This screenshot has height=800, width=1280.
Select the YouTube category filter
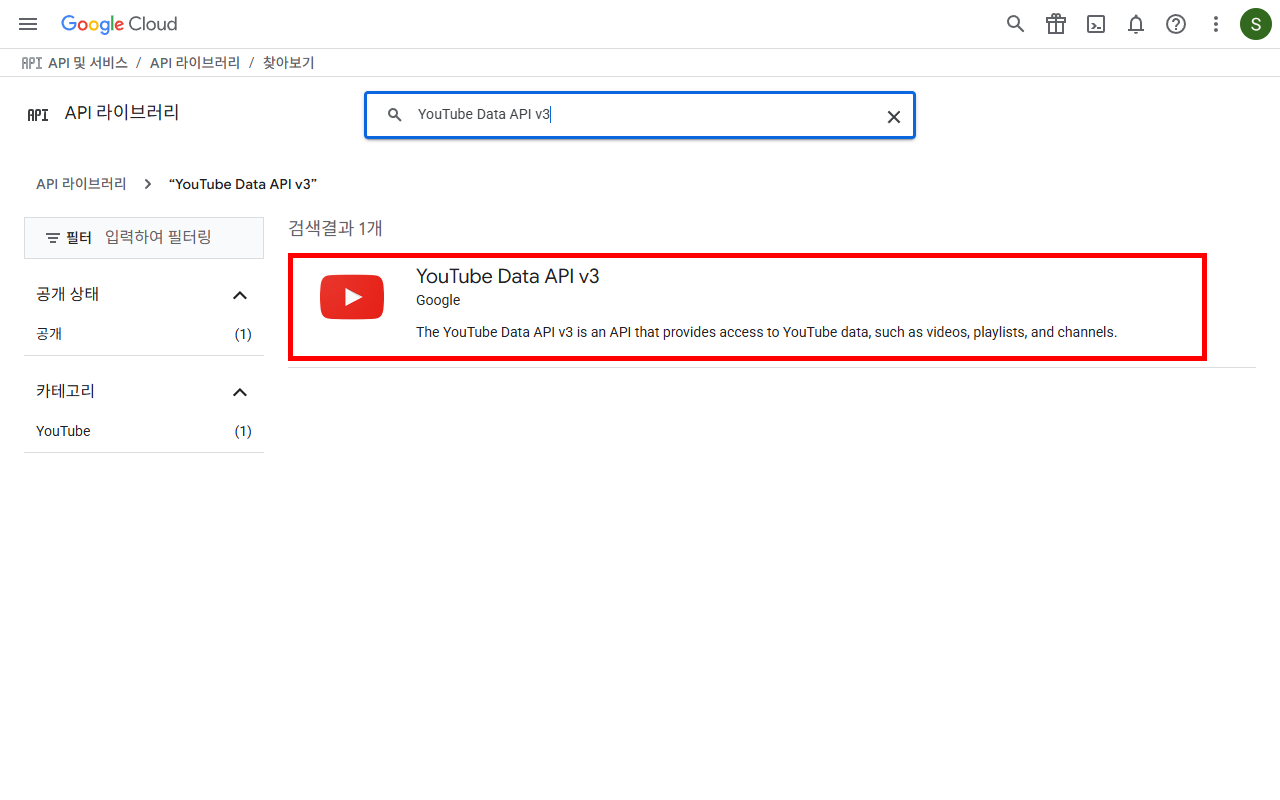click(x=63, y=431)
